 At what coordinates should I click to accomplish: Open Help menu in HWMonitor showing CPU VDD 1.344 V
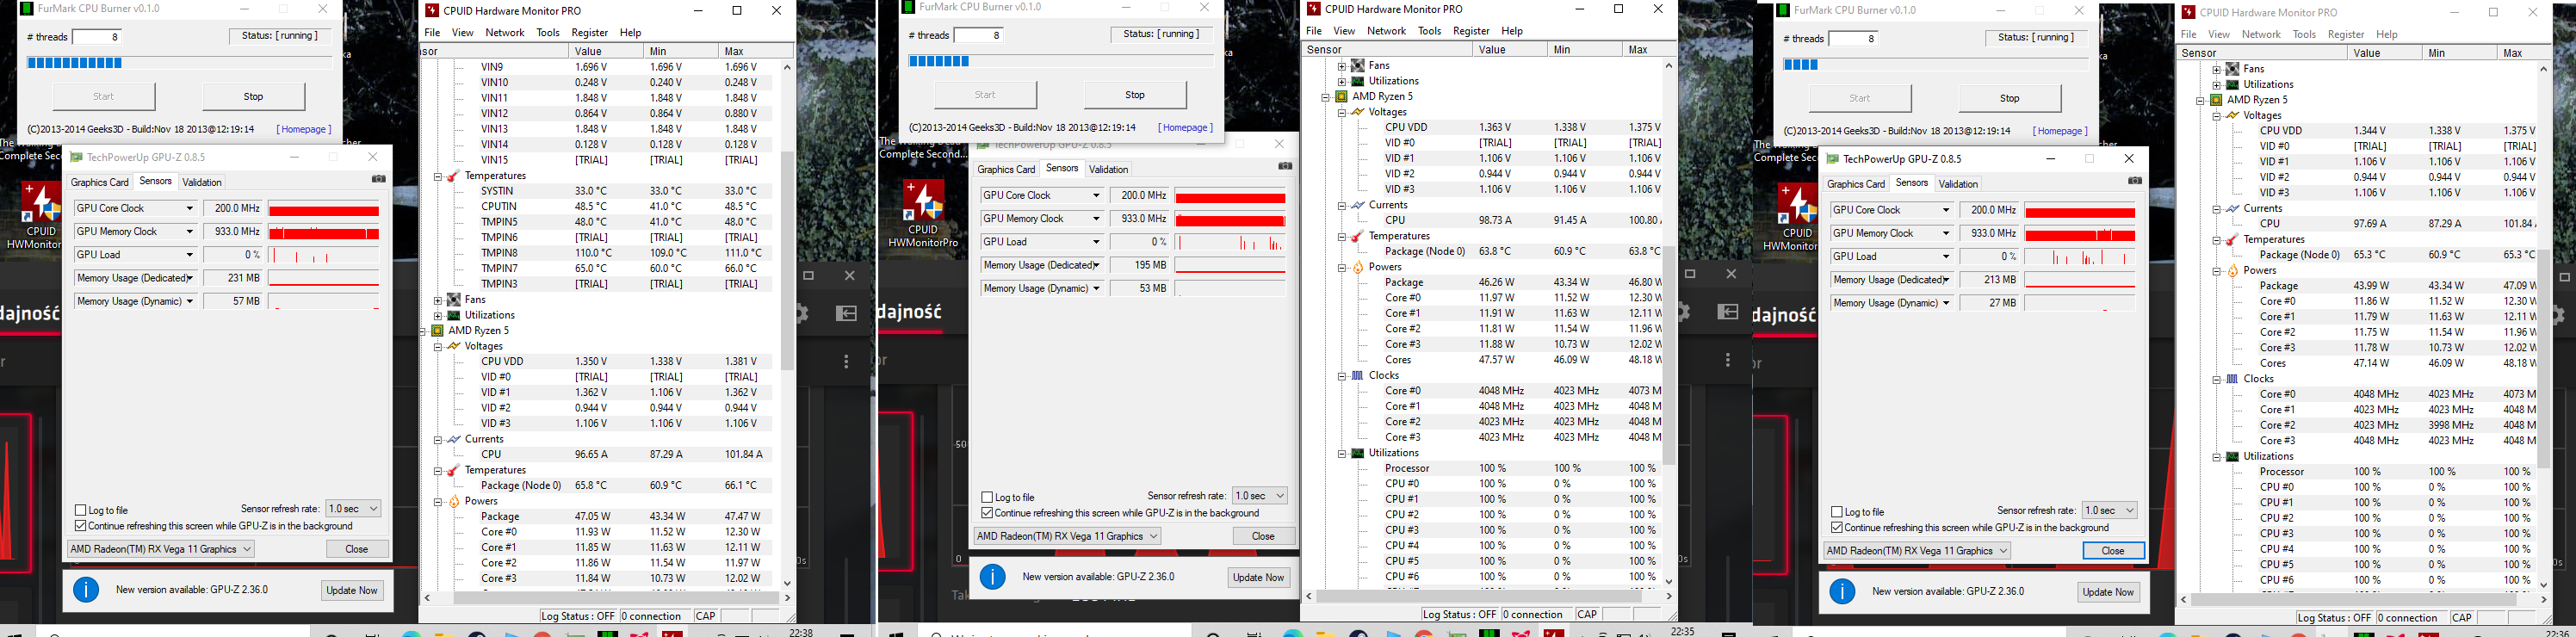tap(2387, 34)
